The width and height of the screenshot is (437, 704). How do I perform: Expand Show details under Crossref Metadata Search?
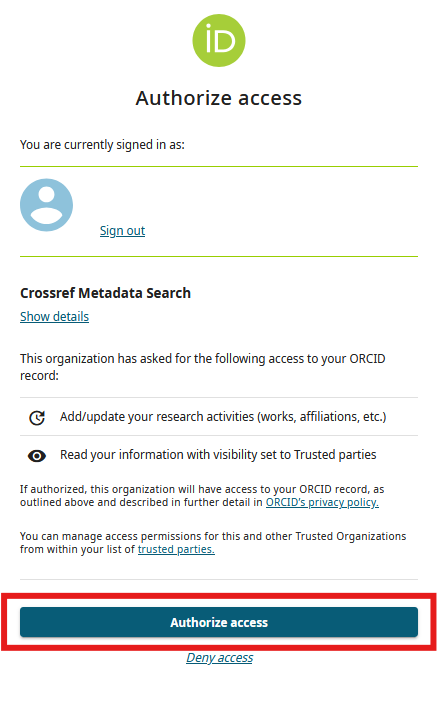(54, 317)
